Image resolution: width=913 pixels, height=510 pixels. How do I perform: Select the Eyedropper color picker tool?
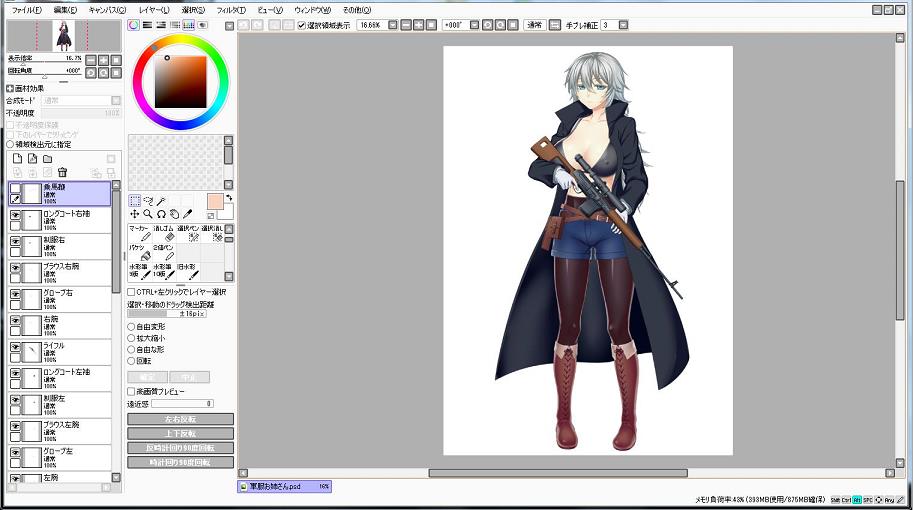click(x=186, y=214)
